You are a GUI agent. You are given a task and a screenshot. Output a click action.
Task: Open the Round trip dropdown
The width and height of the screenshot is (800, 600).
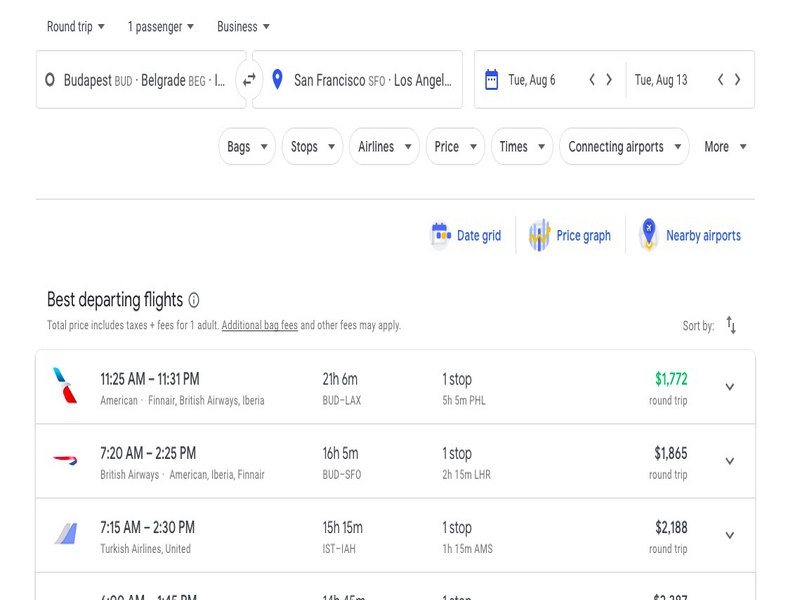pyautogui.click(x=76, y=27)
